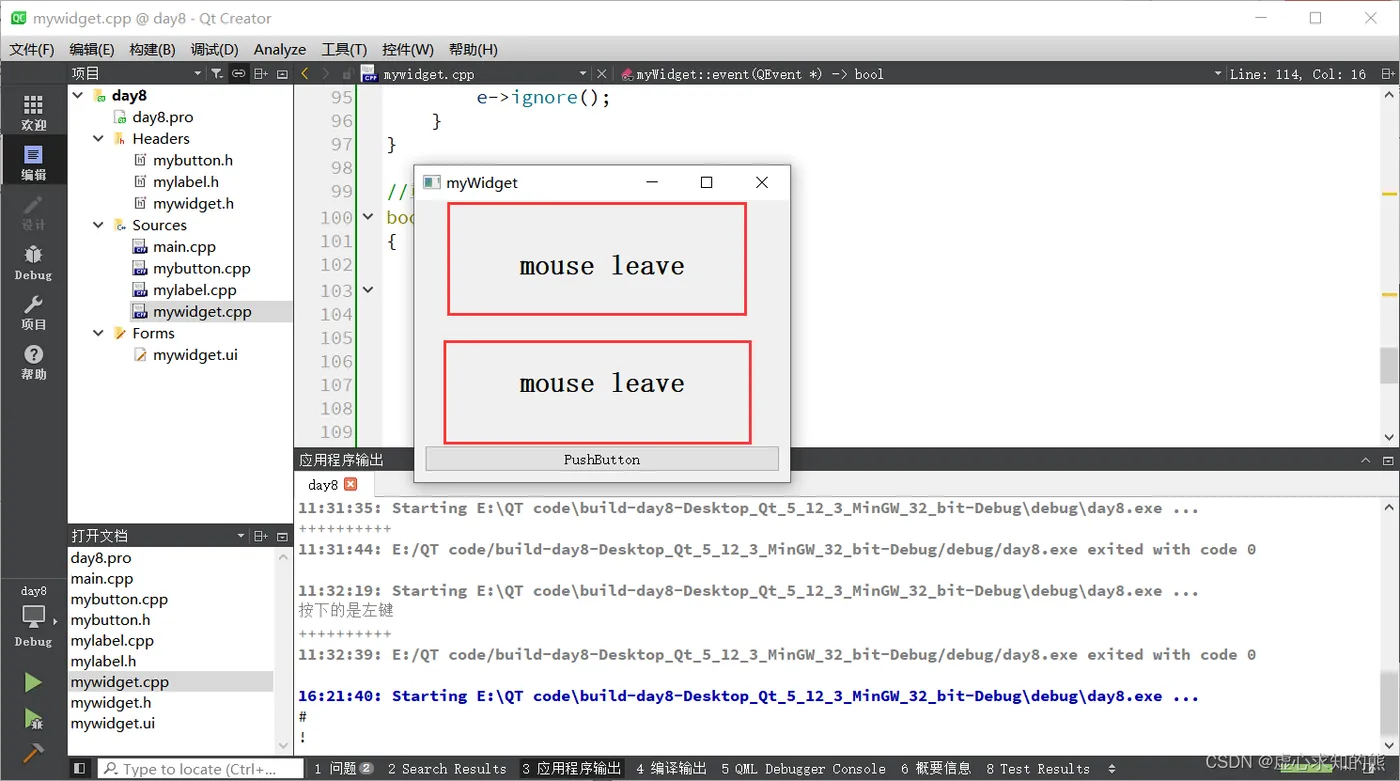Open day8.pro in the project tree

pos(163,117)
